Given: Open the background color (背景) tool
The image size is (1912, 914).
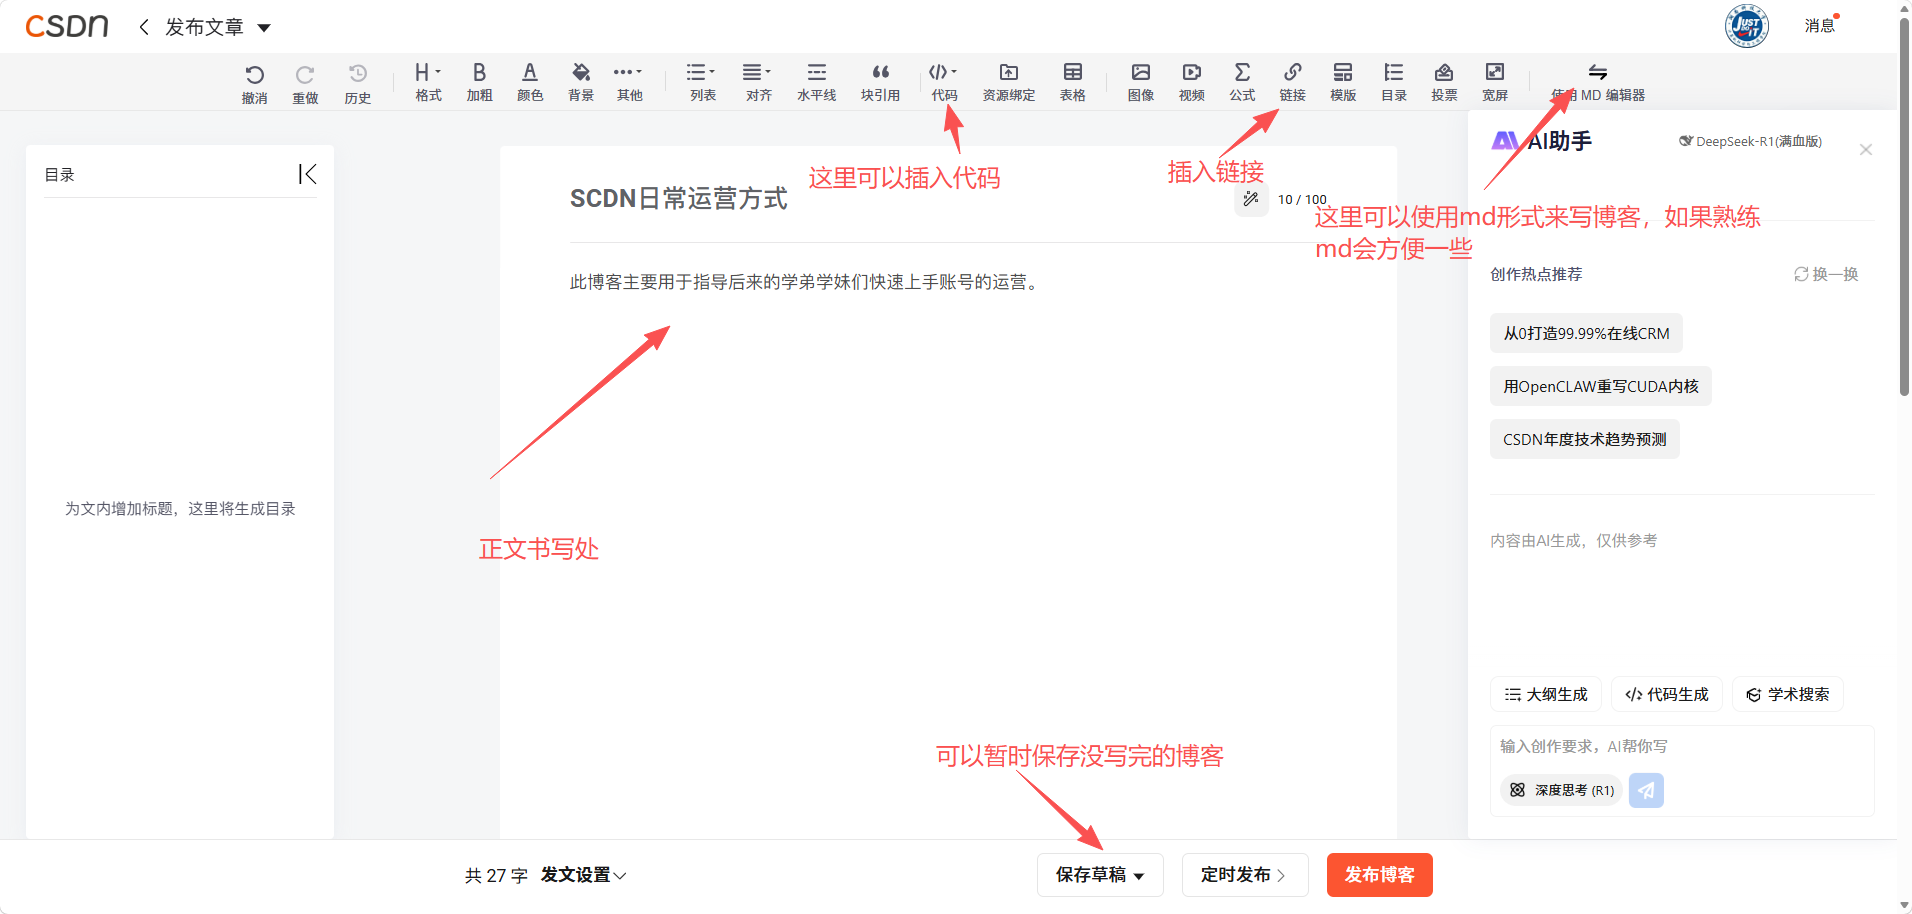Looking at the screenshot, I should [x=581, y=81].
